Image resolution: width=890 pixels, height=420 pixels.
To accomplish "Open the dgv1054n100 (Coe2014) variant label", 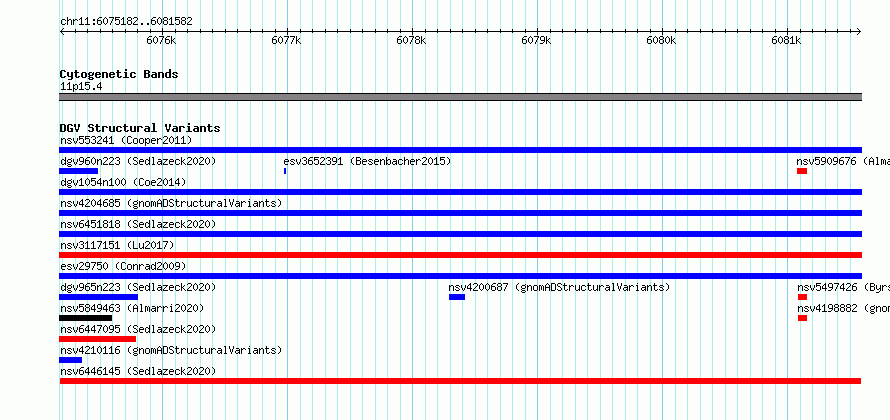I will [x=123, y=182].
